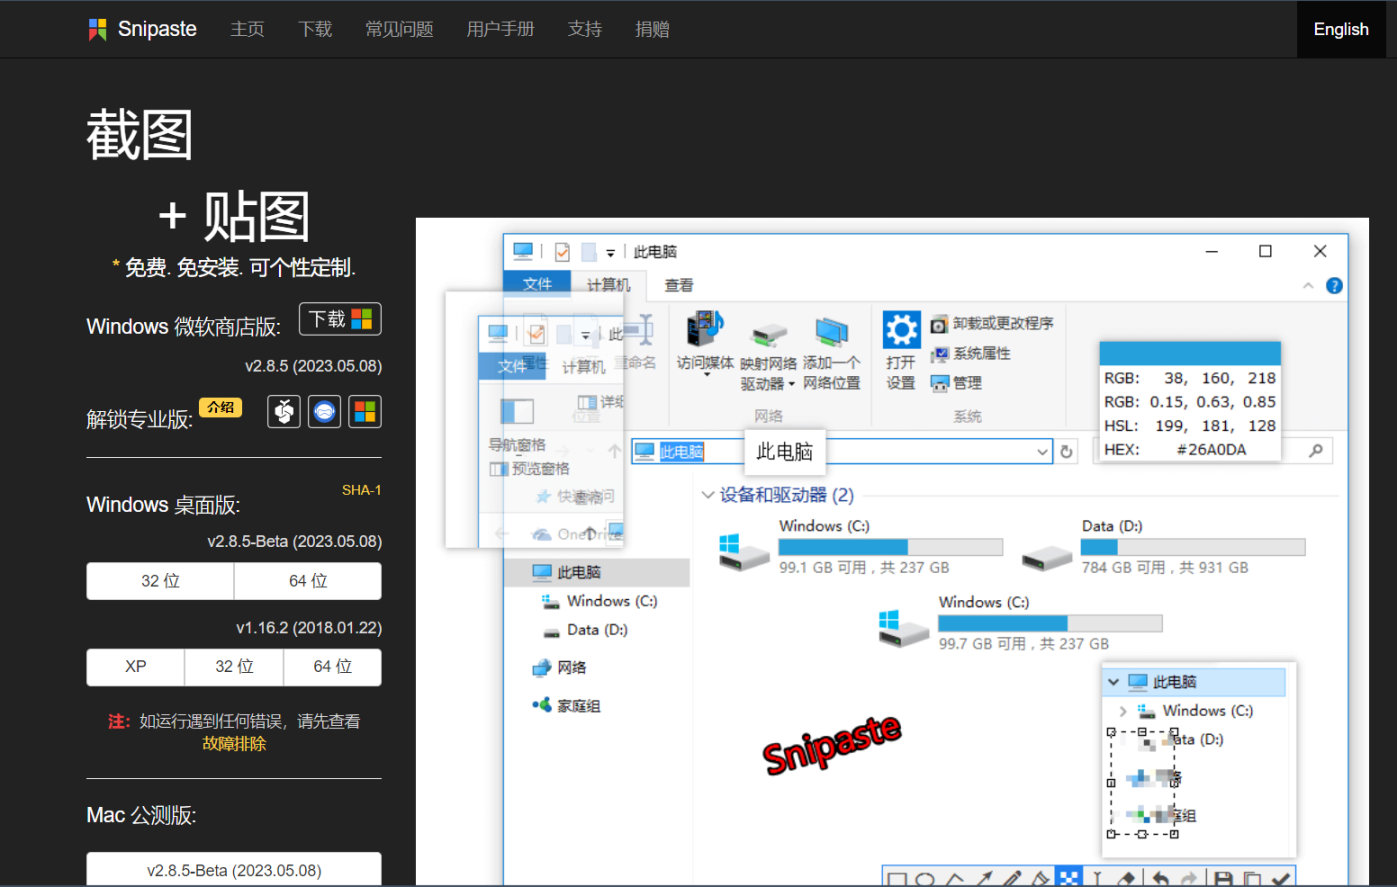Image resolution: width=1397 pixels, height=887 pixels.
Task: Select Data (D:) in the navigation pane
Action: 585,630
